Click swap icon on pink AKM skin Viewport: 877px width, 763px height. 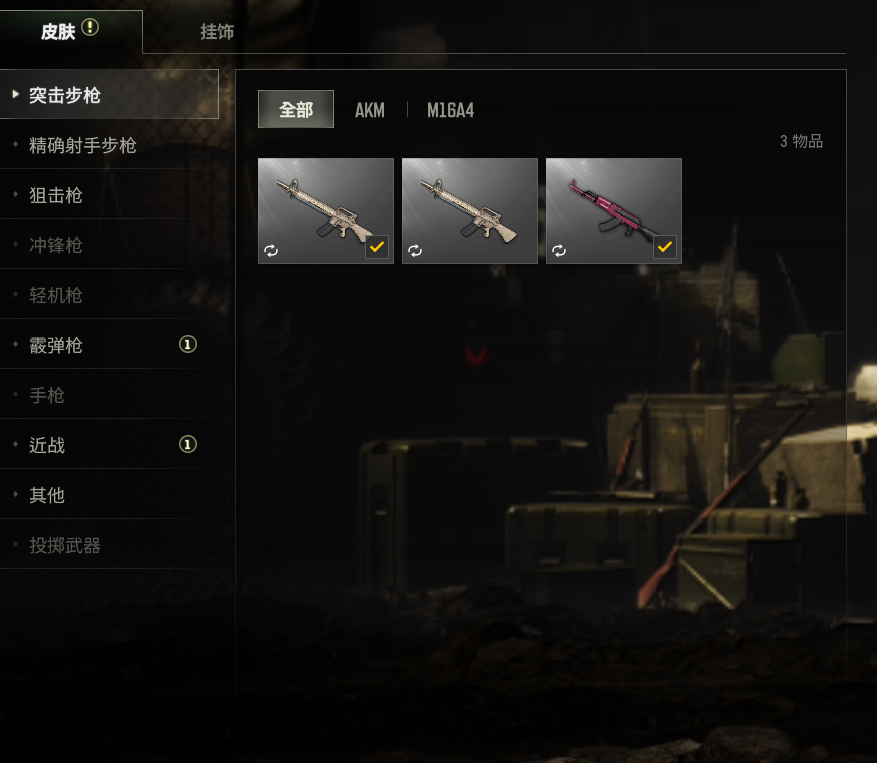point(559,251)
